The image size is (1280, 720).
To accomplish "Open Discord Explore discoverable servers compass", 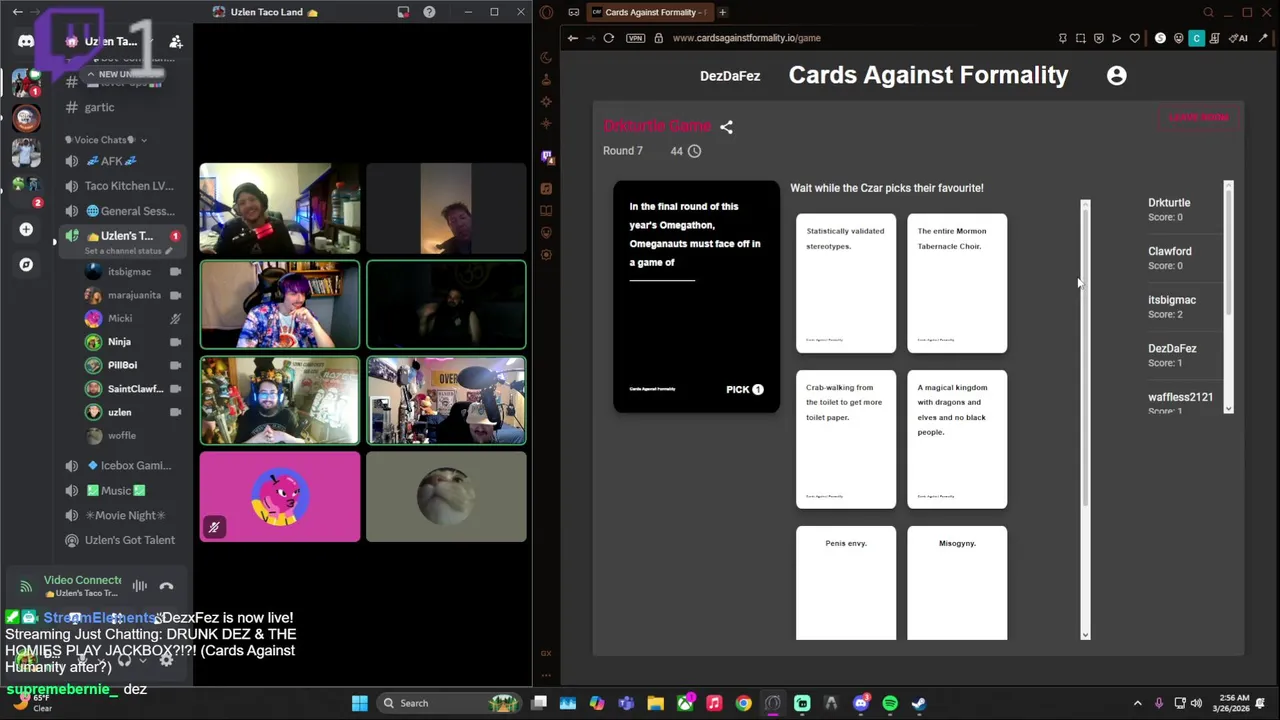I will 26,264.
